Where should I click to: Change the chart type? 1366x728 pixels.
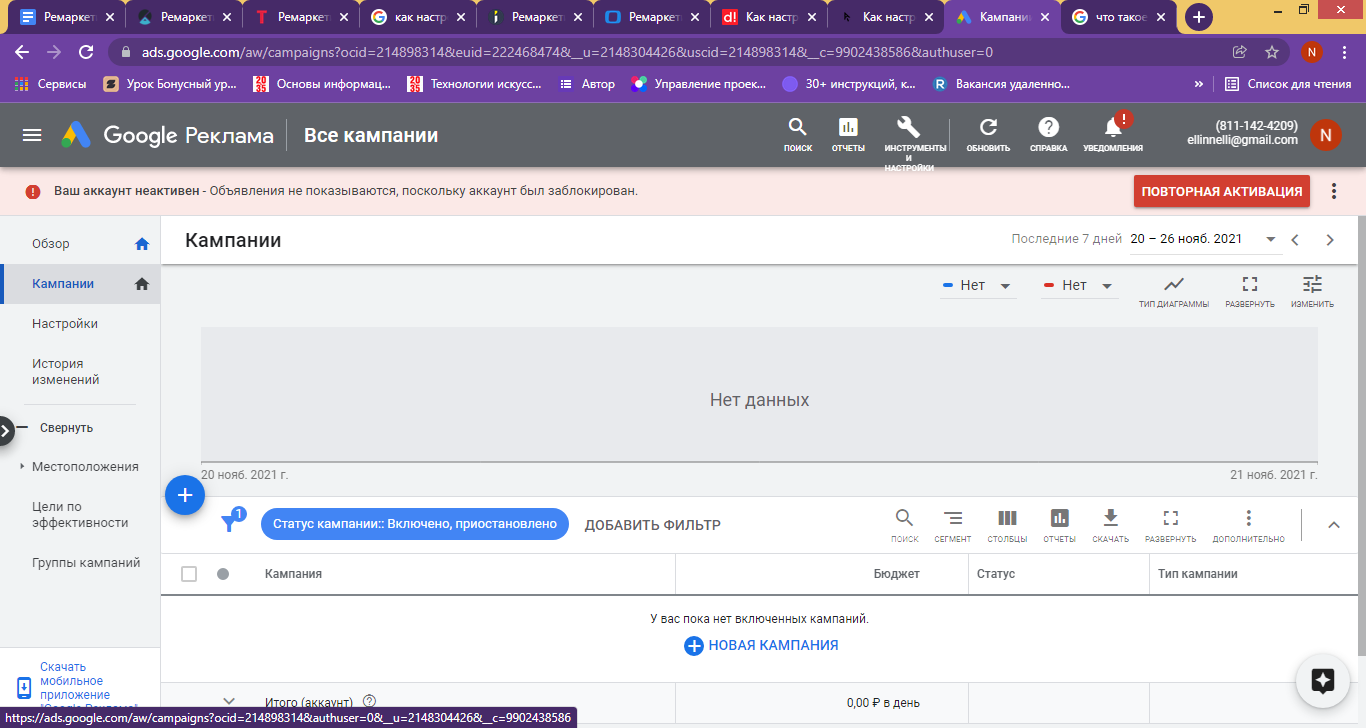[1174, 291]
